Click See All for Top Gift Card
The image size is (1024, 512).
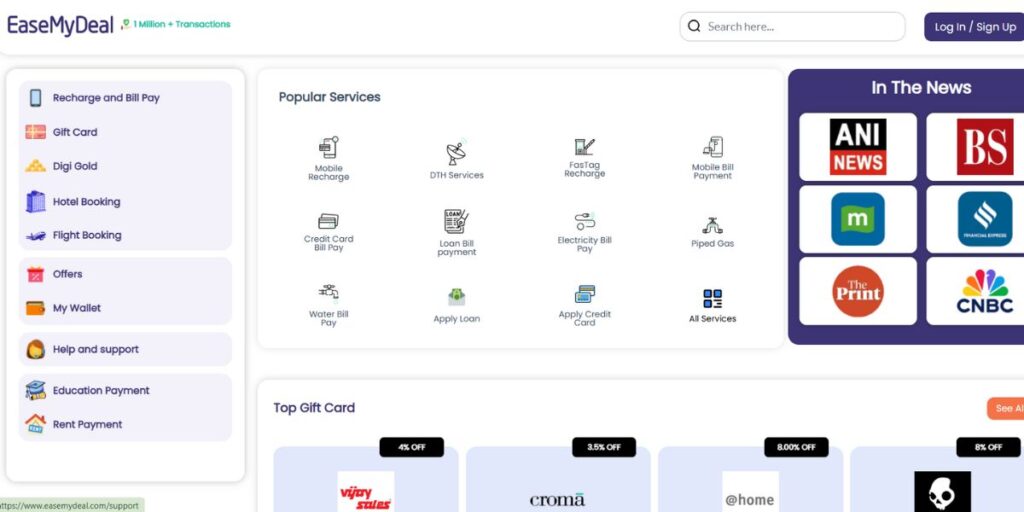click(1006, 408)
